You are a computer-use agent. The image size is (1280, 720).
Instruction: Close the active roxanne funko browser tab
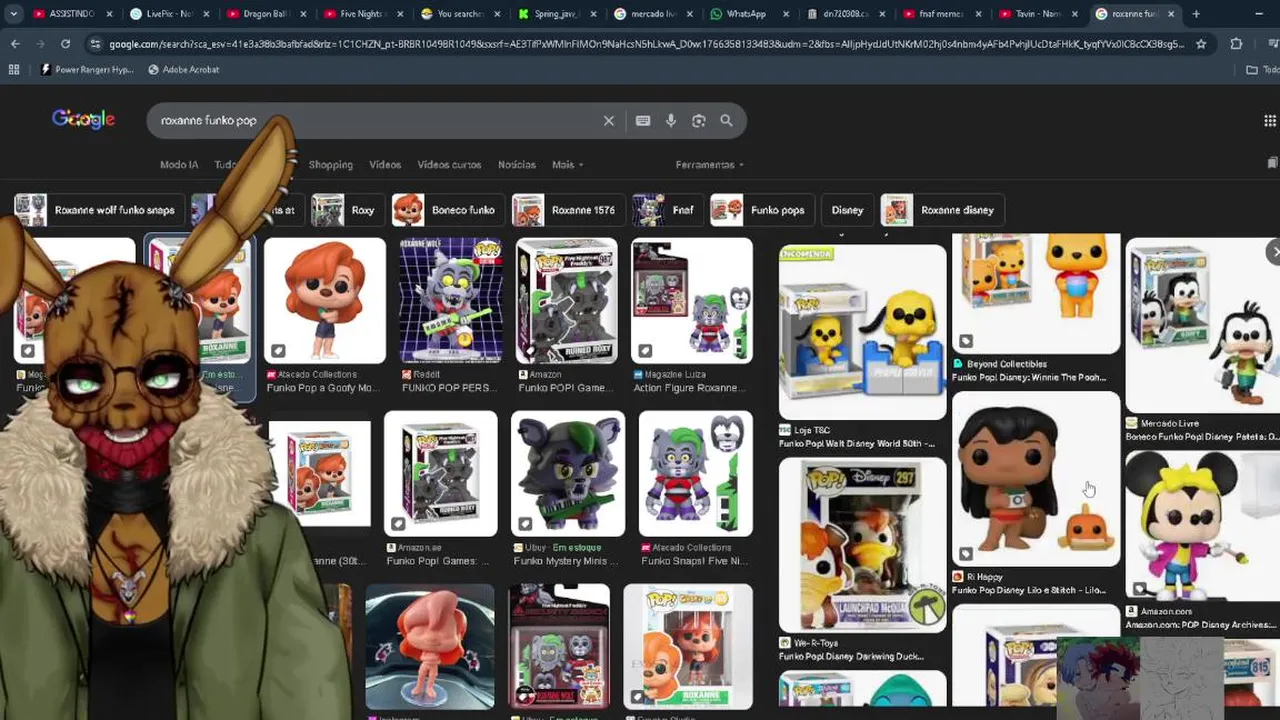pos(1171,14)
